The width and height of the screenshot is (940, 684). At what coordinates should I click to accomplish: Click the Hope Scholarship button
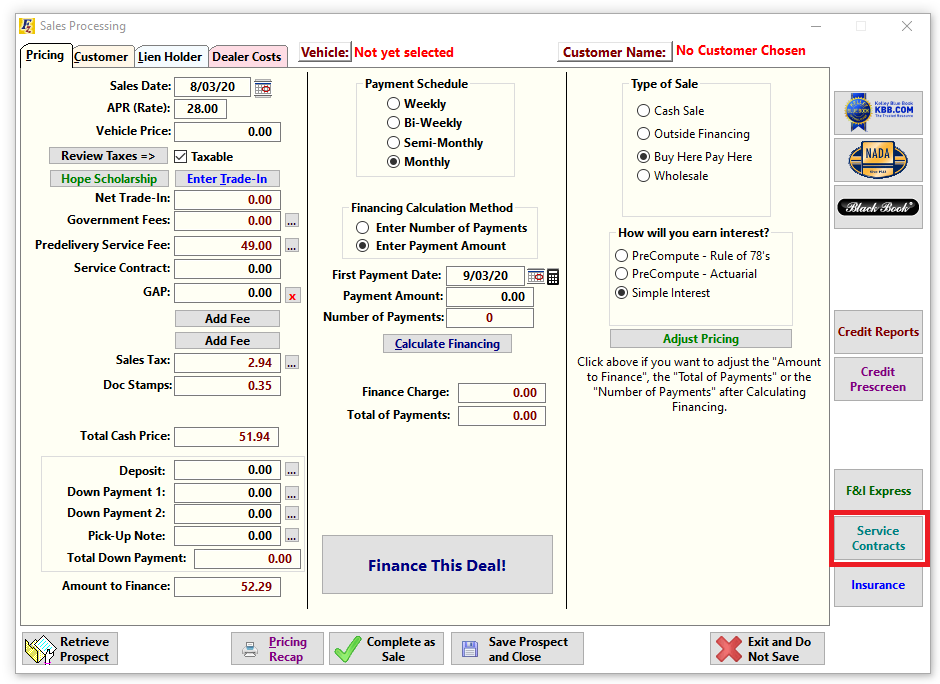109,179
